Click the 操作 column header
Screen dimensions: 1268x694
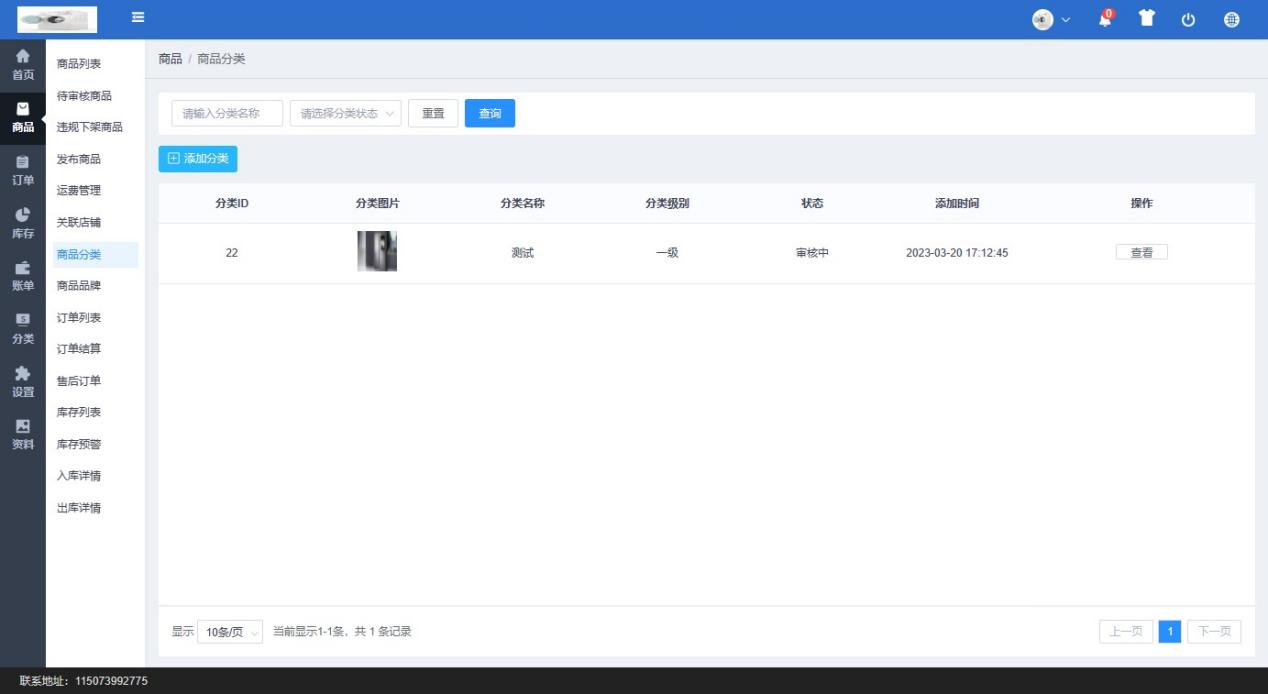coord(1141,203)
